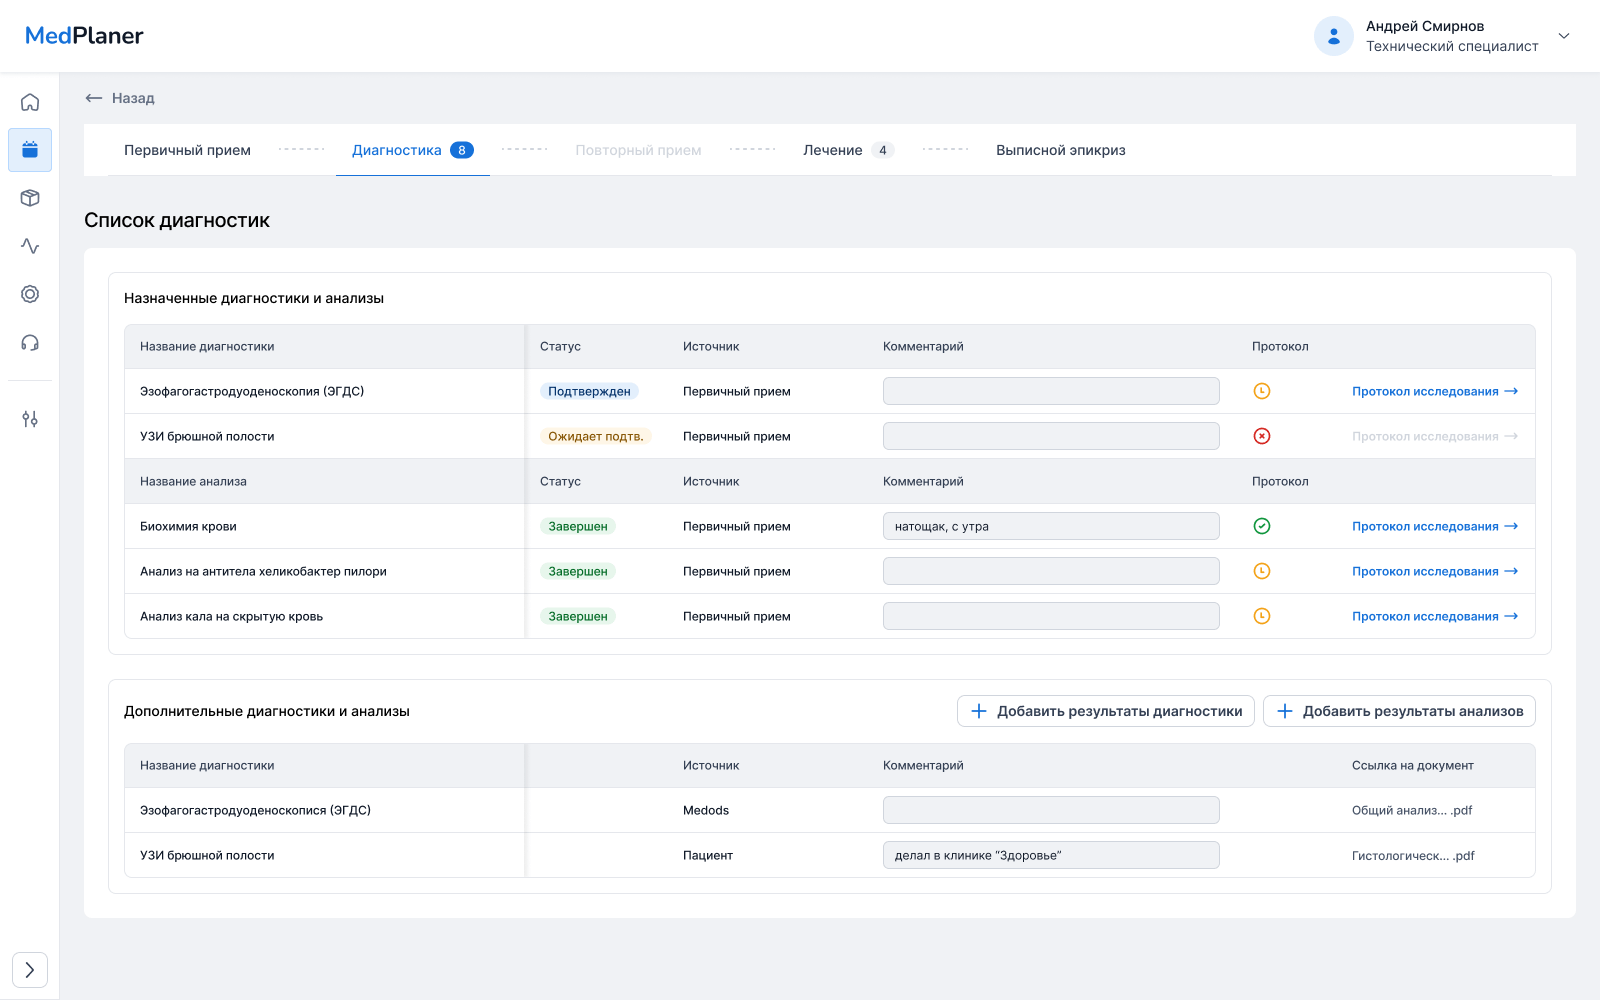Switch to the Первичный прием tab

click(x=187, y=150)
